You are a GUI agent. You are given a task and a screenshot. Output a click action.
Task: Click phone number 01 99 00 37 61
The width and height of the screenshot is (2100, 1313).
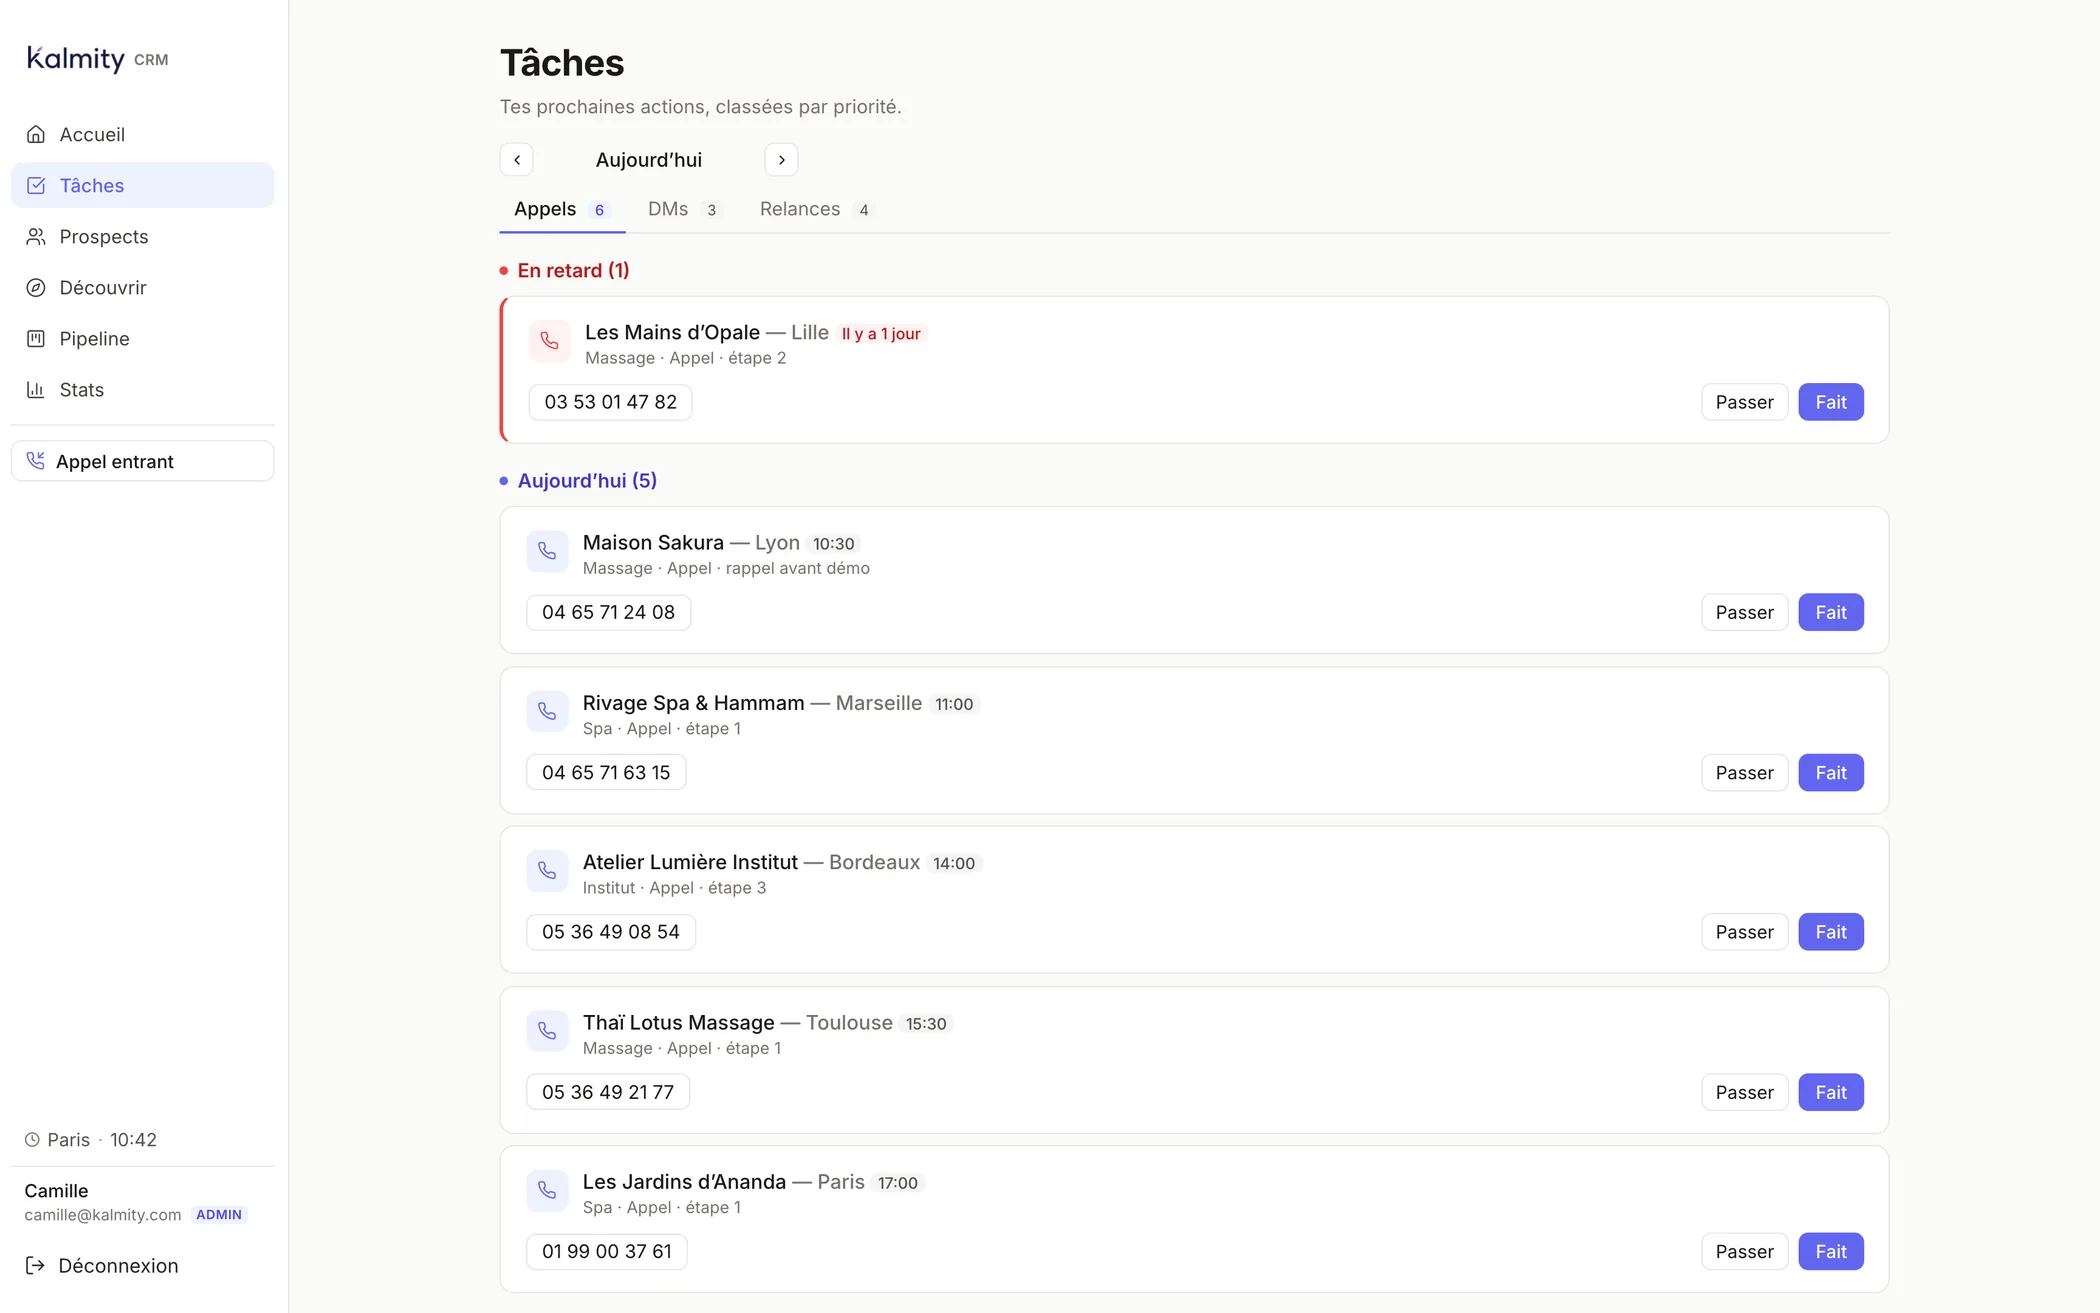(607, 1251)
